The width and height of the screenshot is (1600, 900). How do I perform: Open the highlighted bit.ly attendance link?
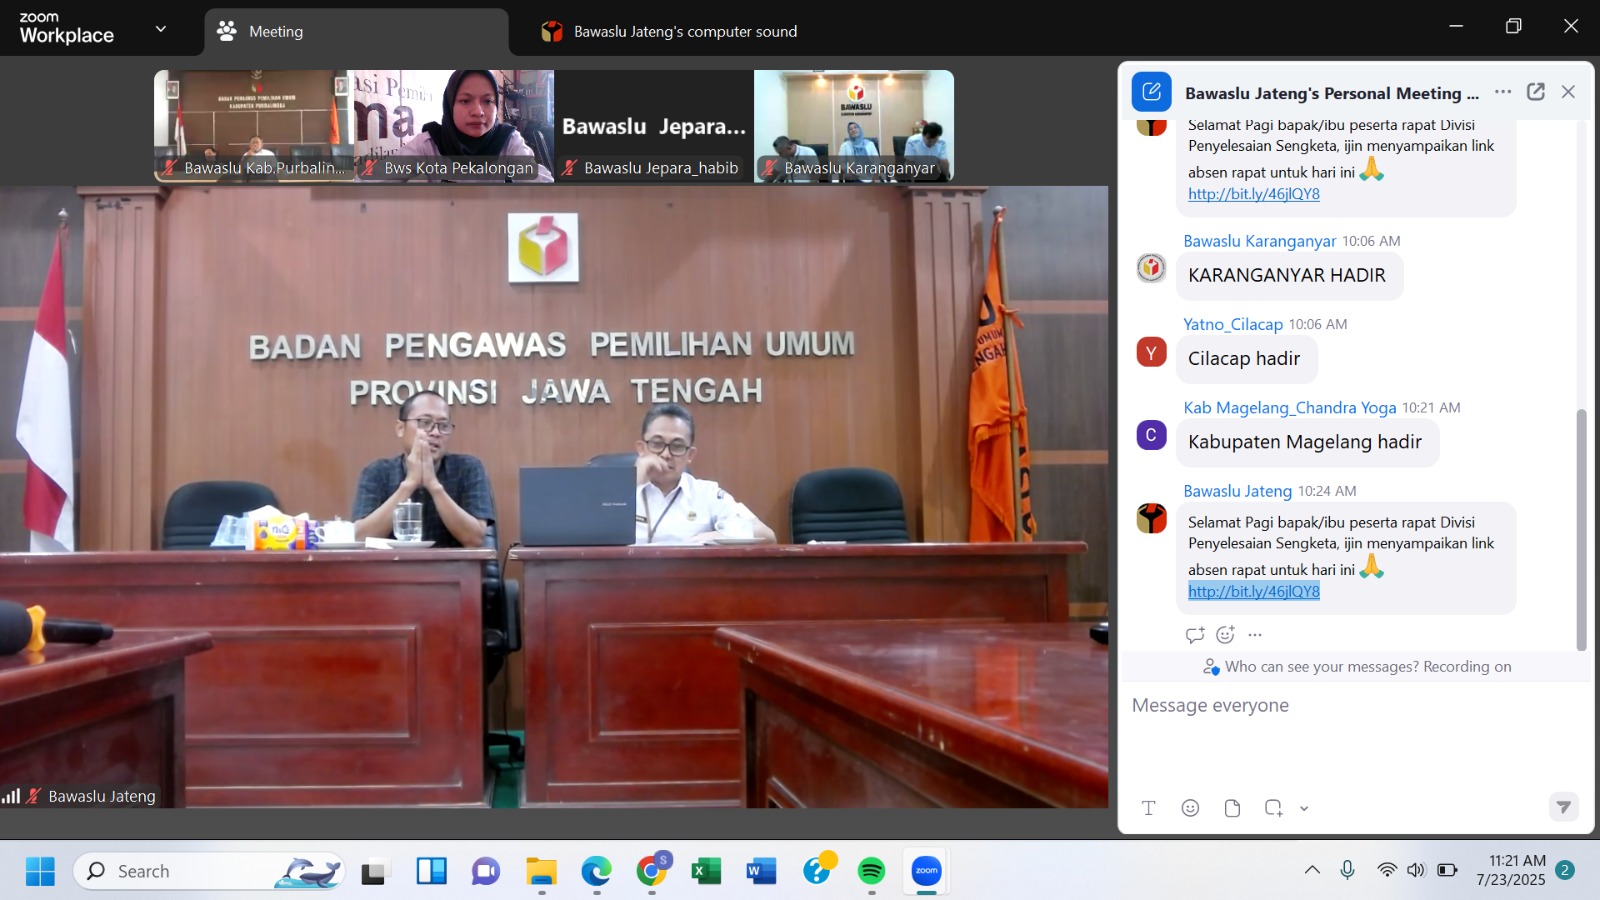pos(1254,592)
